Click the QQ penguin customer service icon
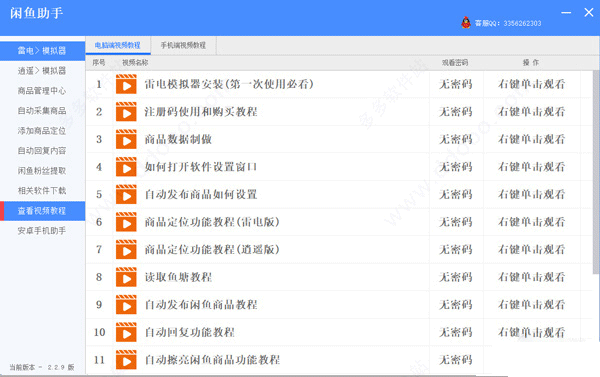Viewport: 600px width, 377px height. coord(466,23)
